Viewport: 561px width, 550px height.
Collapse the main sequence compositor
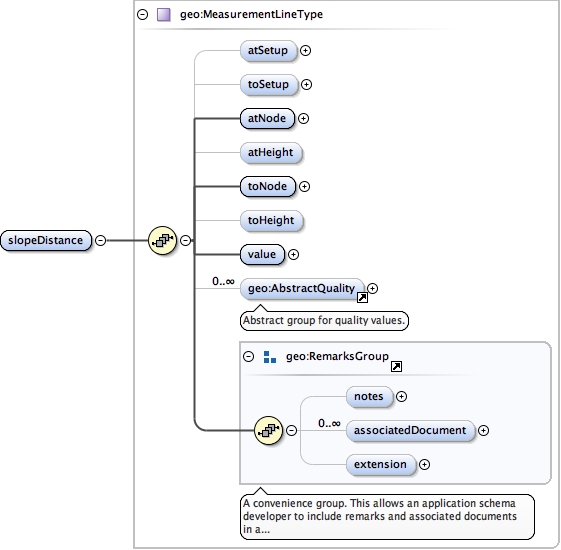185,240
